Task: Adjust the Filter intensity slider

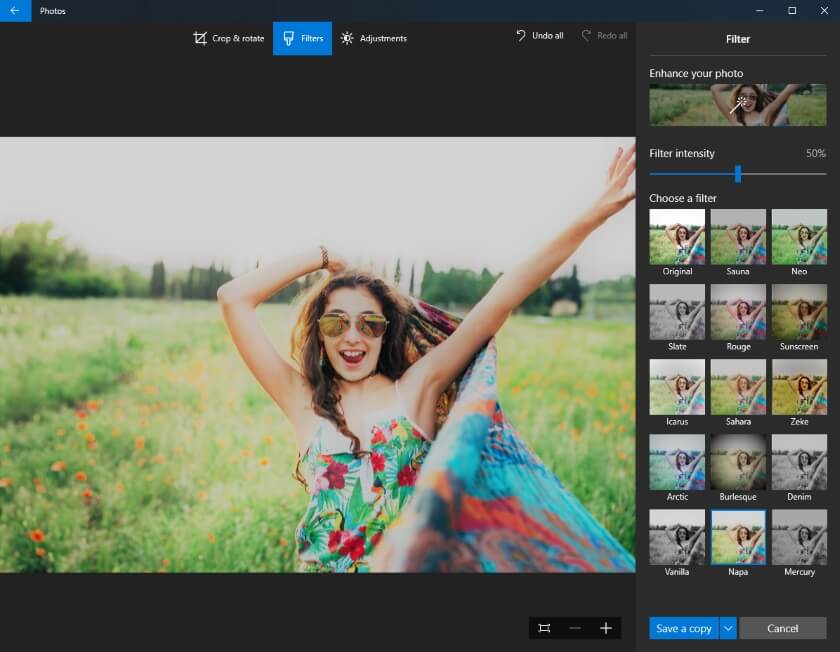Action: click(738, 173)
